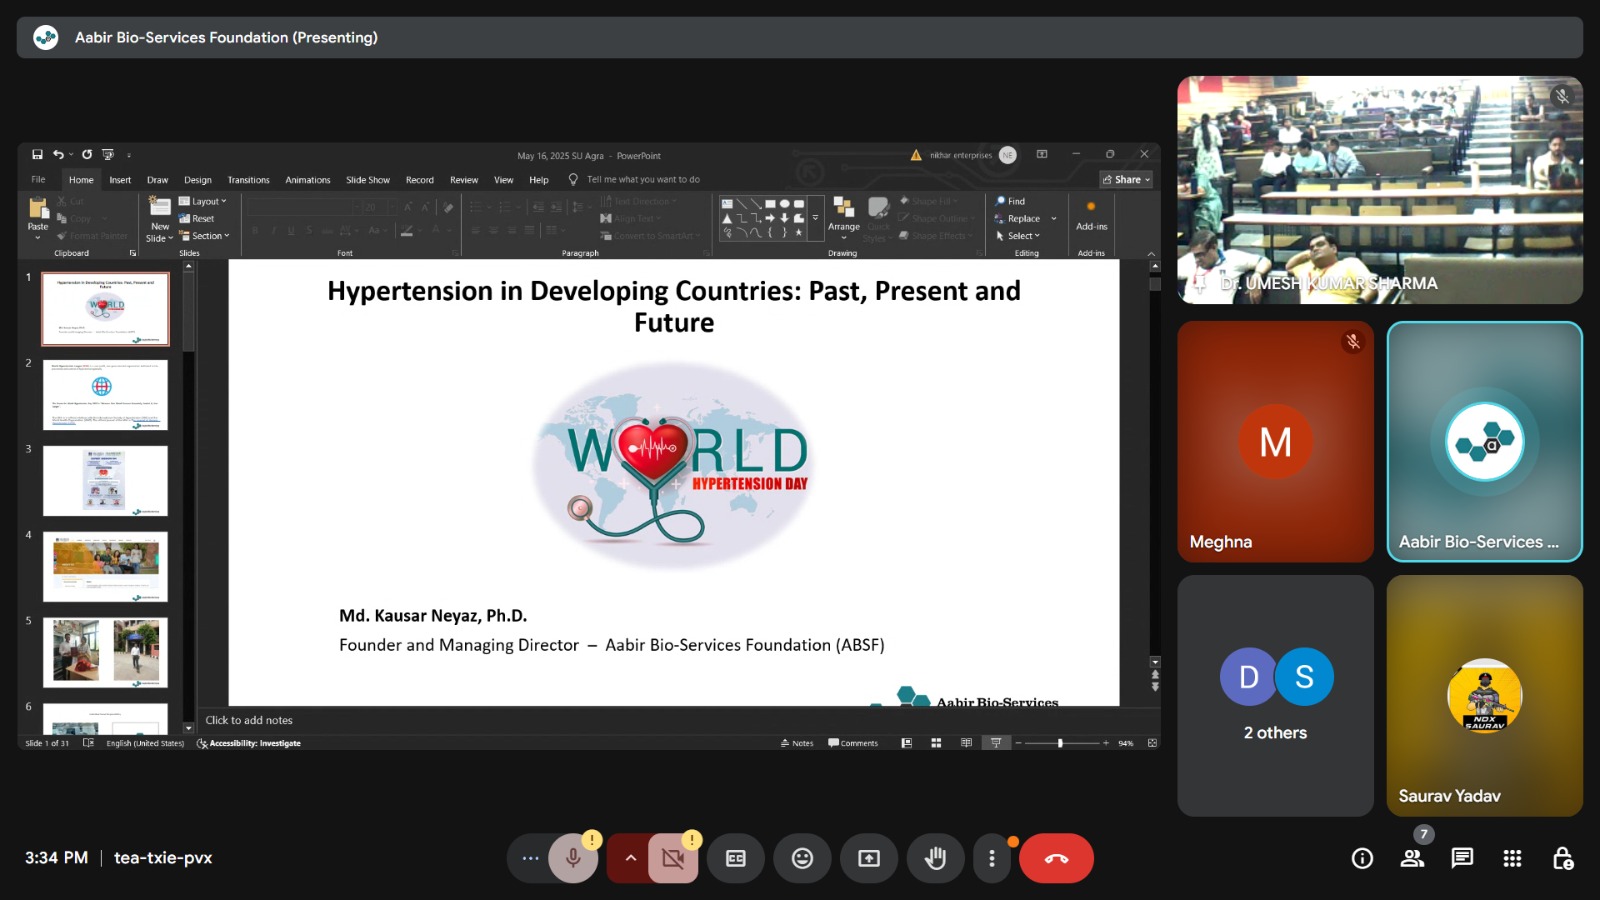Click the nikhar enterprises account avatar
This screenshot has height=900, width=1600.
1008,155
